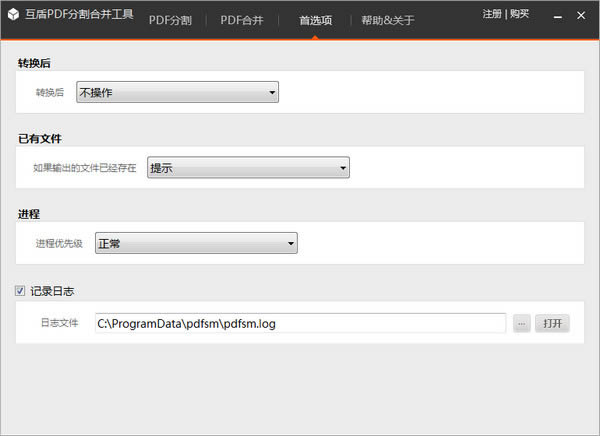This screenshot has width=600, height=436.
Task: Open the 进程优先级 dropdown showing 正常
Action: click(x=196, y=243)
